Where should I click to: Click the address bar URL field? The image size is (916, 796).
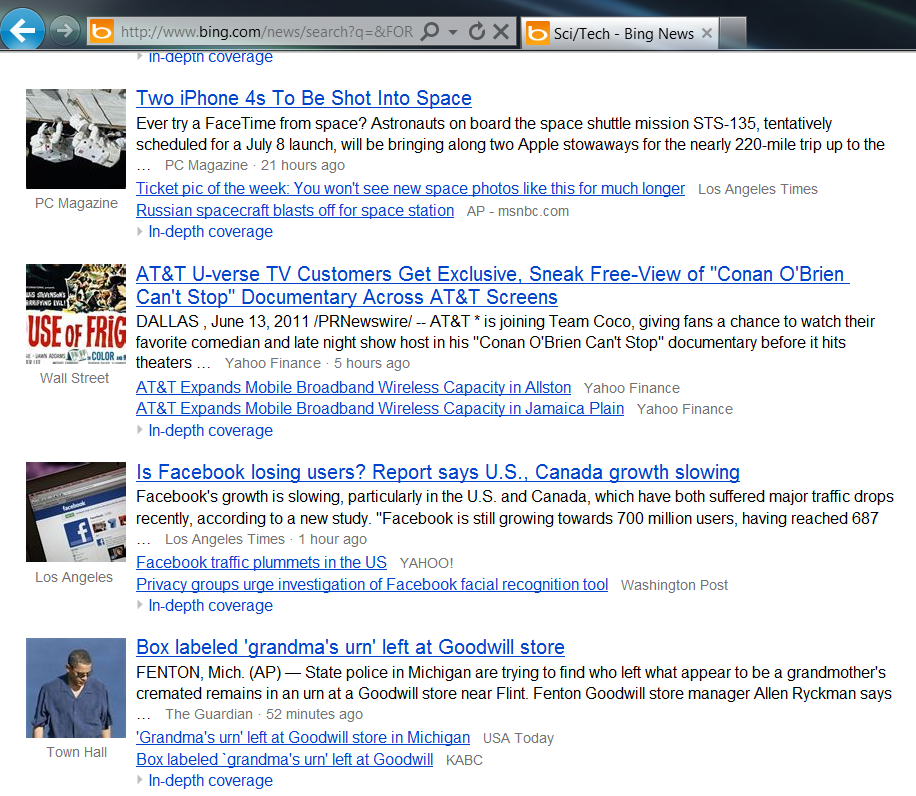pos(265,32)
